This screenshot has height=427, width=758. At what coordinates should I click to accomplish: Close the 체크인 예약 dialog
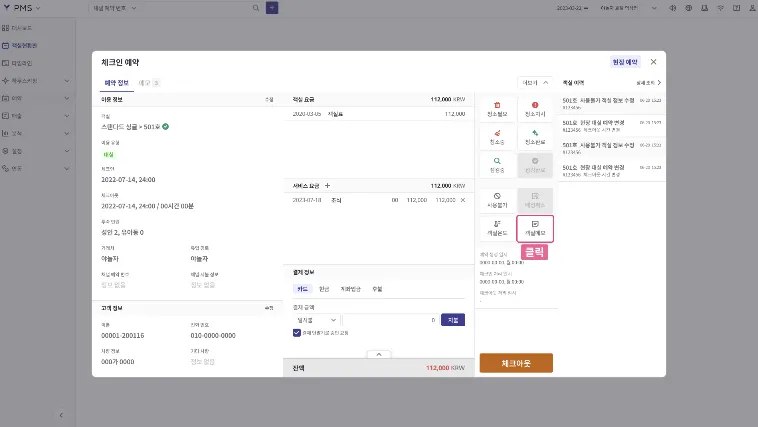654,62
